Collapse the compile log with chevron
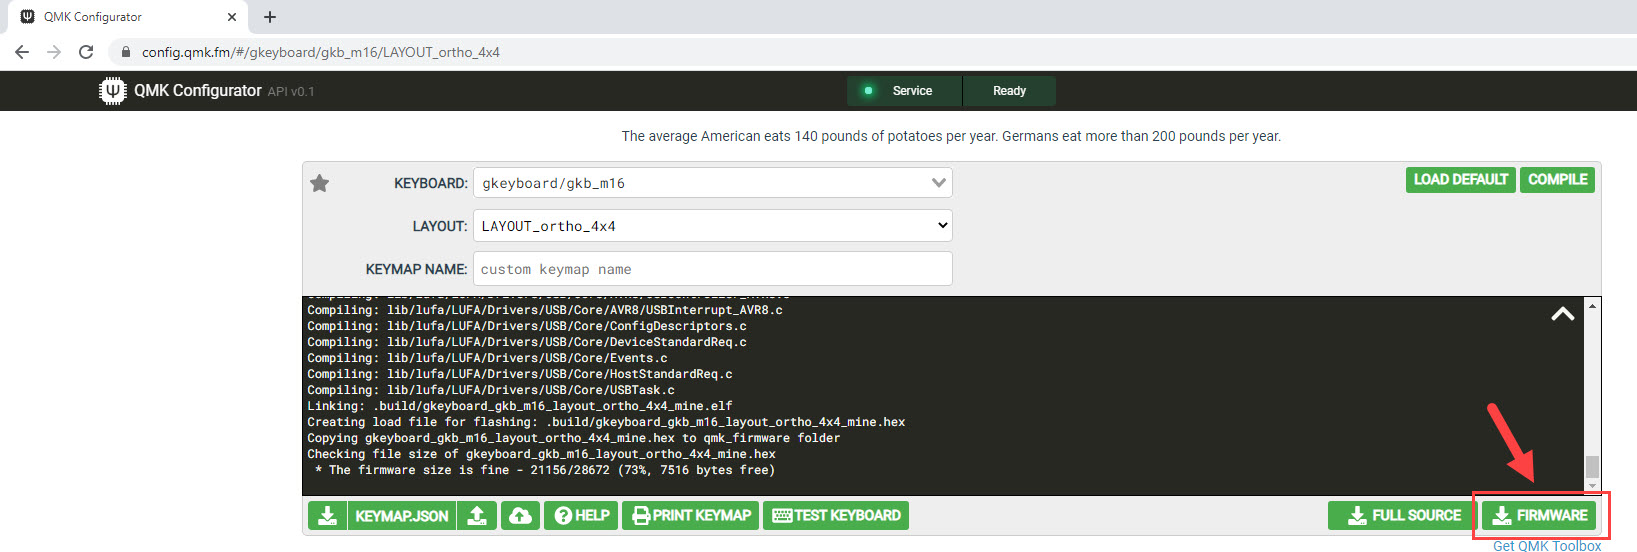 click(1562, 314)
